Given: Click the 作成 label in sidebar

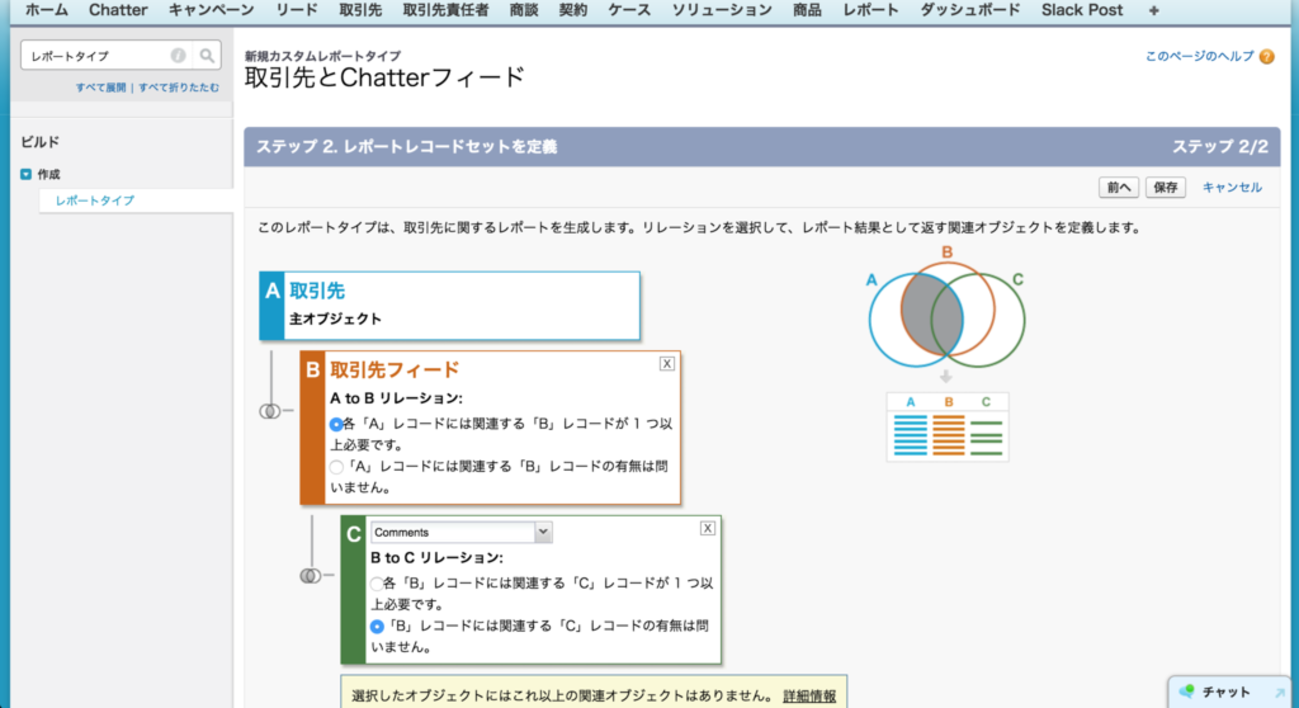Looking at the screenshot, I should point(49,174).
